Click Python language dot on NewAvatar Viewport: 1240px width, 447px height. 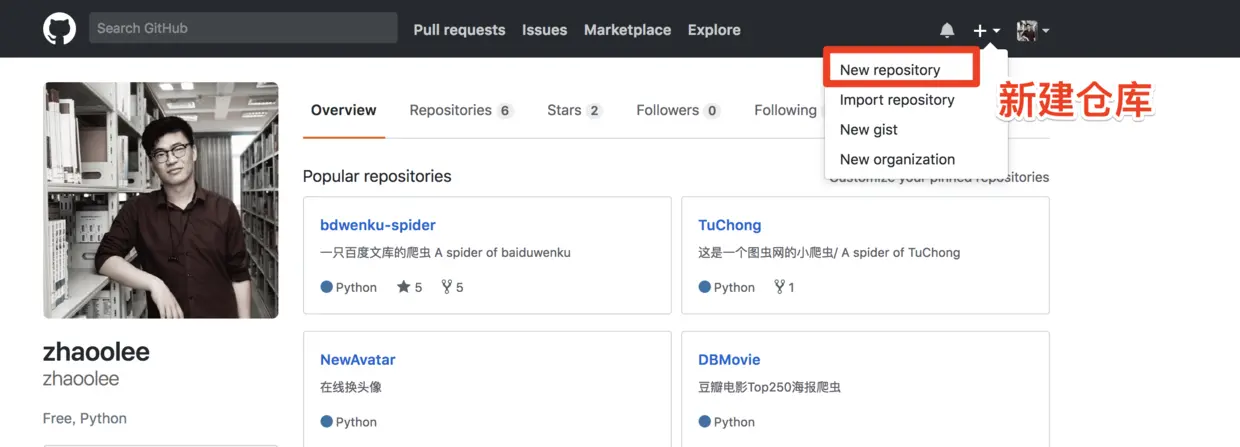(x=326, y=421)
